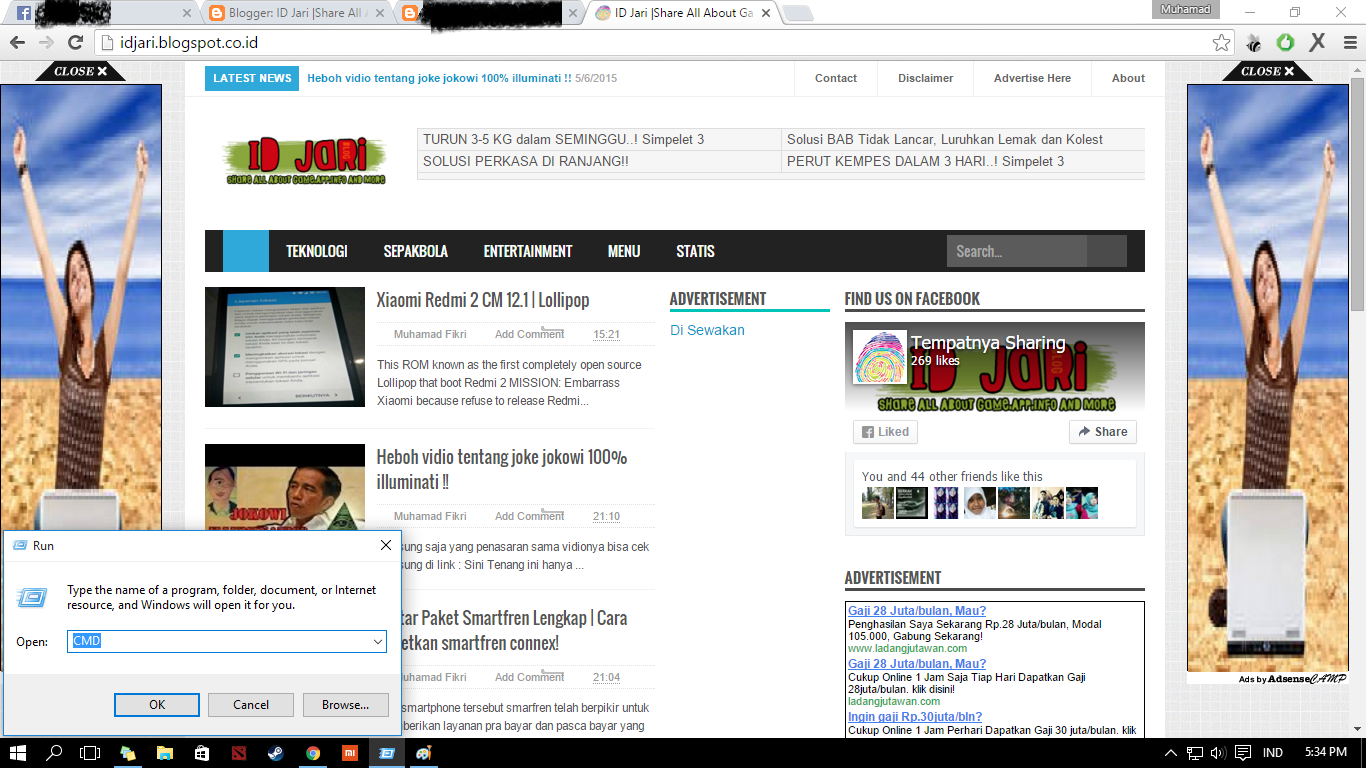Click Share on the Facebook widget

coord(1102,431)
